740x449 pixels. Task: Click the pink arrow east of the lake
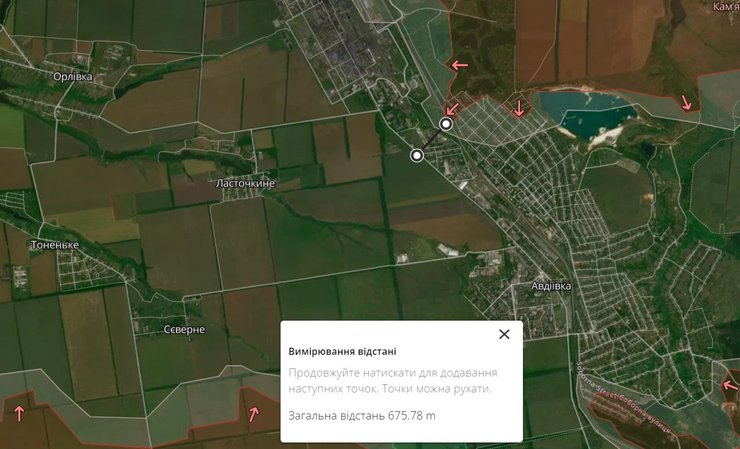point(687,102)
